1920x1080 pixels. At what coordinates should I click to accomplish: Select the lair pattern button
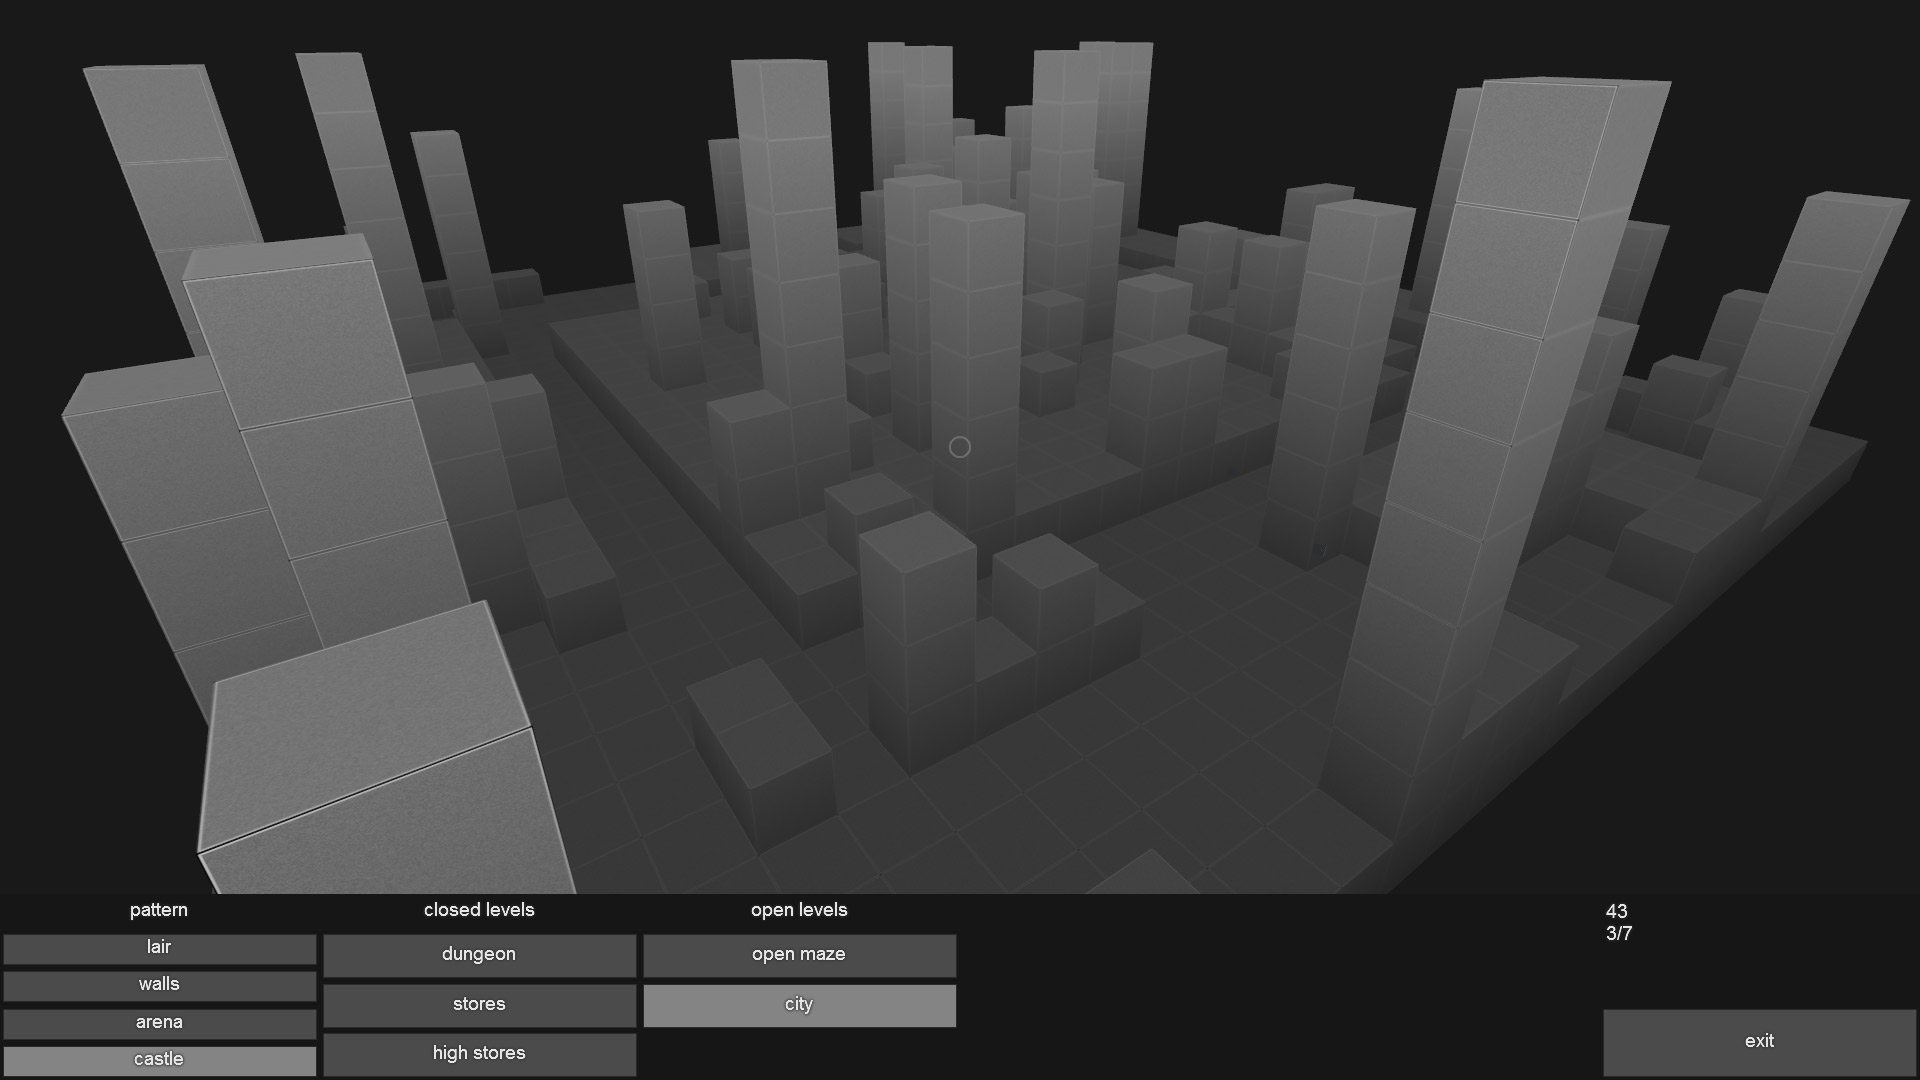[x=159, y=948]
